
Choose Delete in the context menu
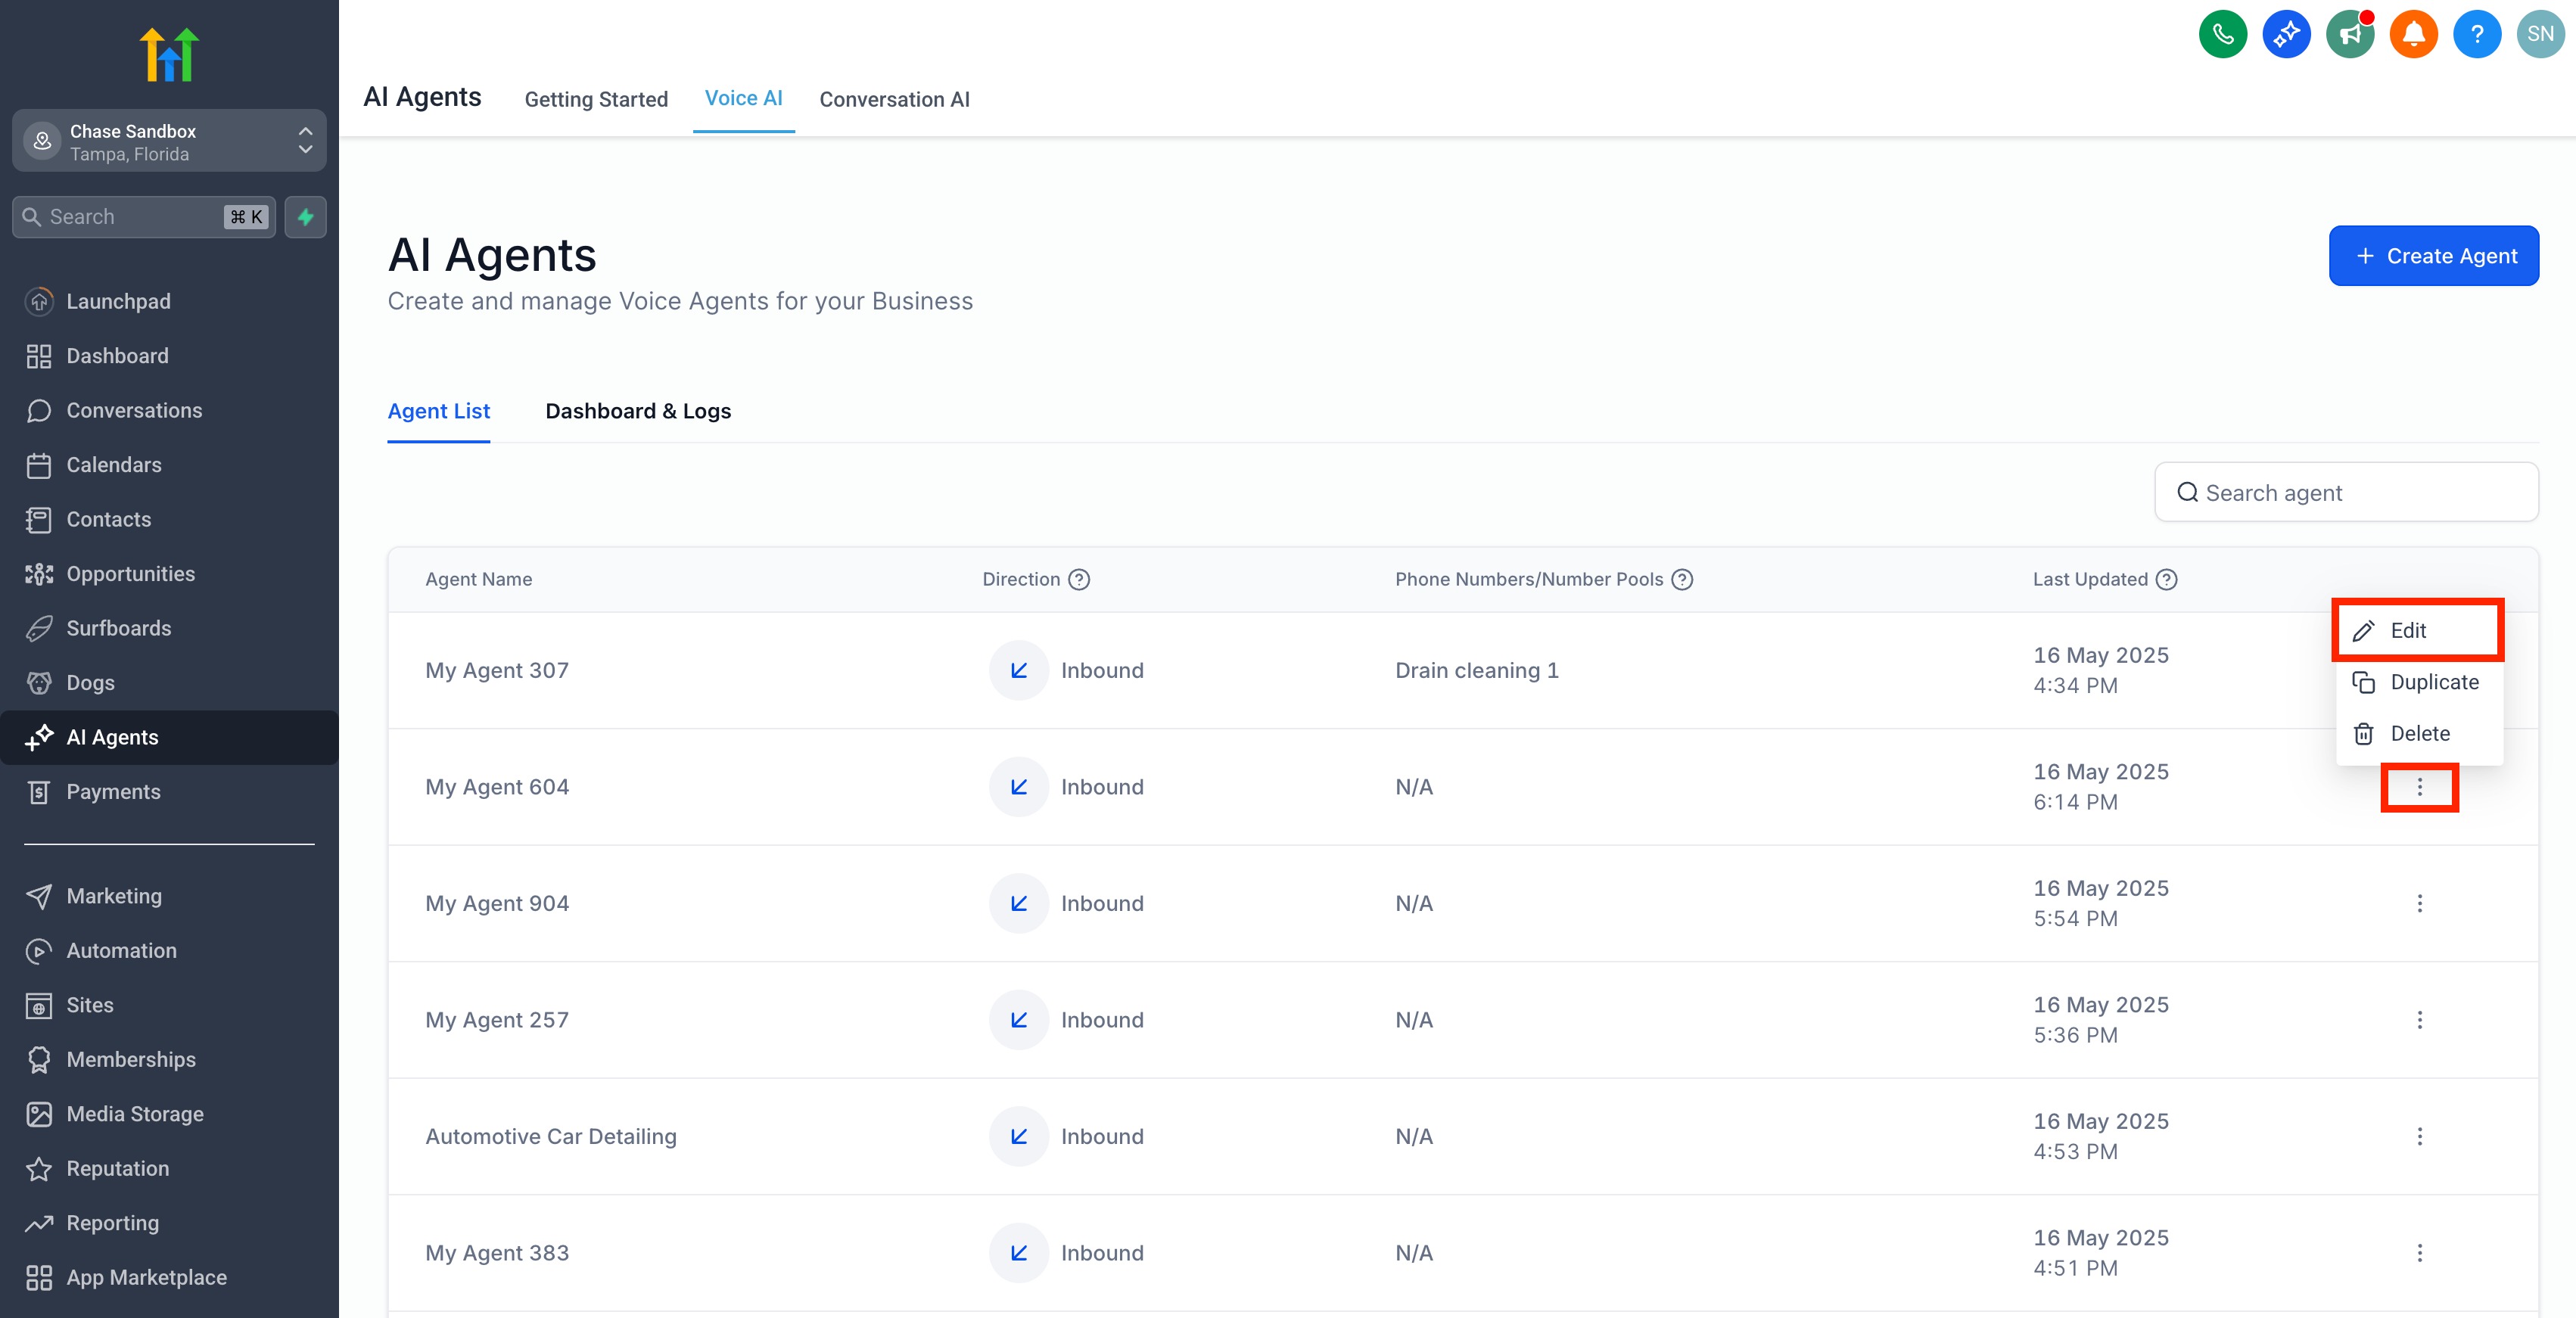point(2419,733)
